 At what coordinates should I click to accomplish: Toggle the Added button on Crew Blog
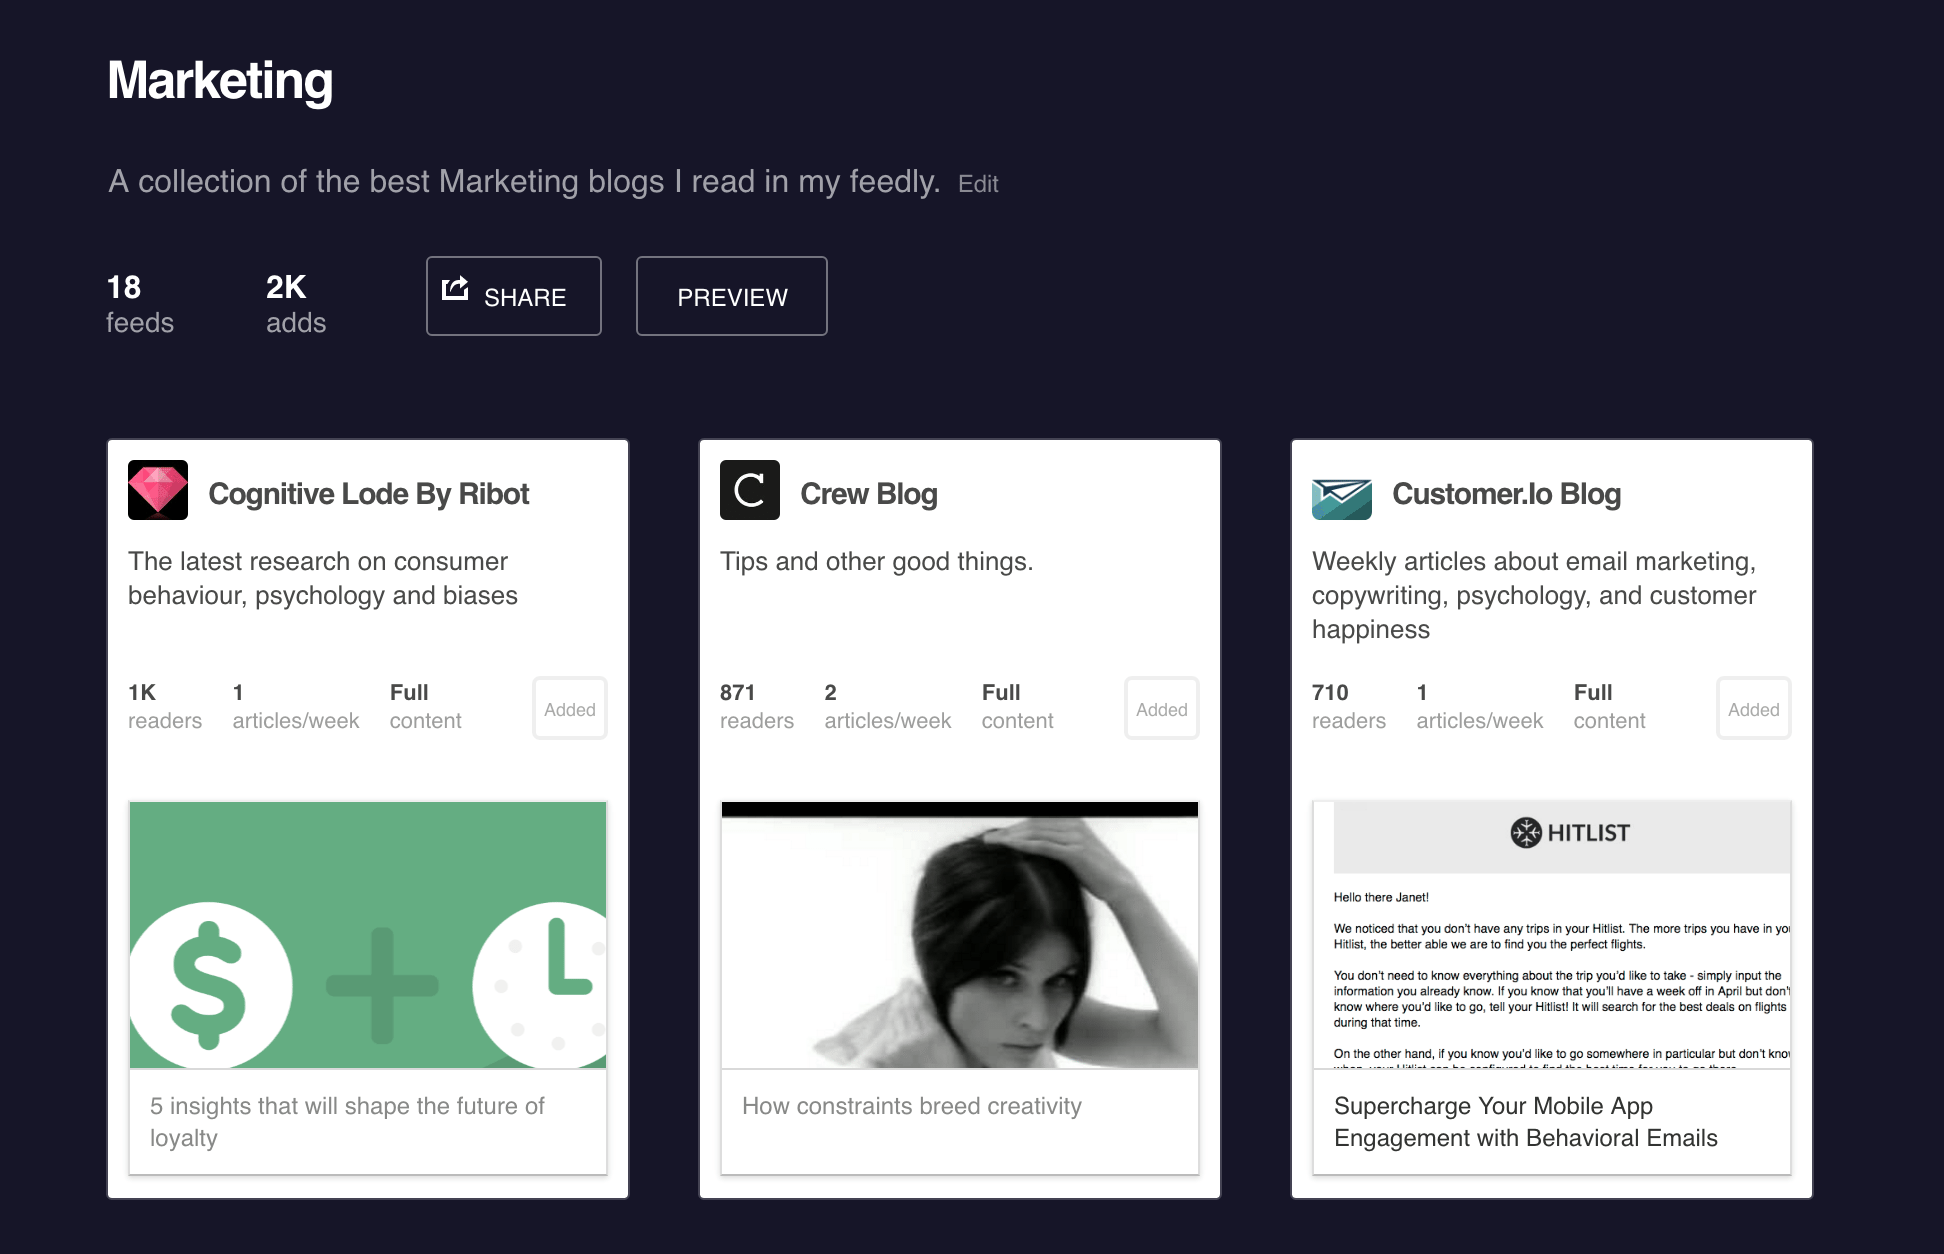1160,707
